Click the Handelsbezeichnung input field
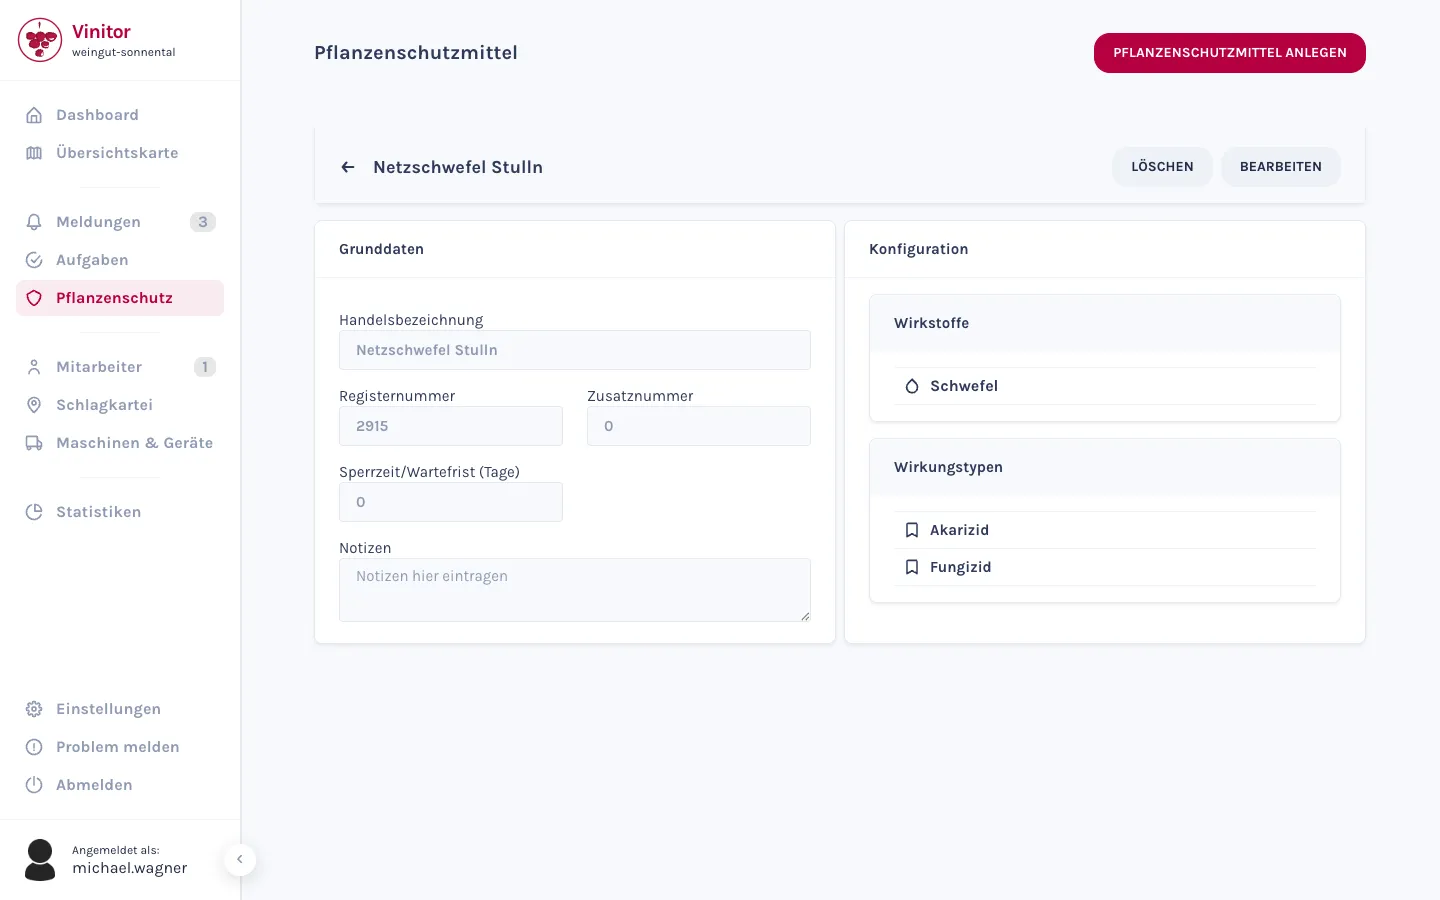This screenshot has height=900, width=1440. click(x=575, y=350)
